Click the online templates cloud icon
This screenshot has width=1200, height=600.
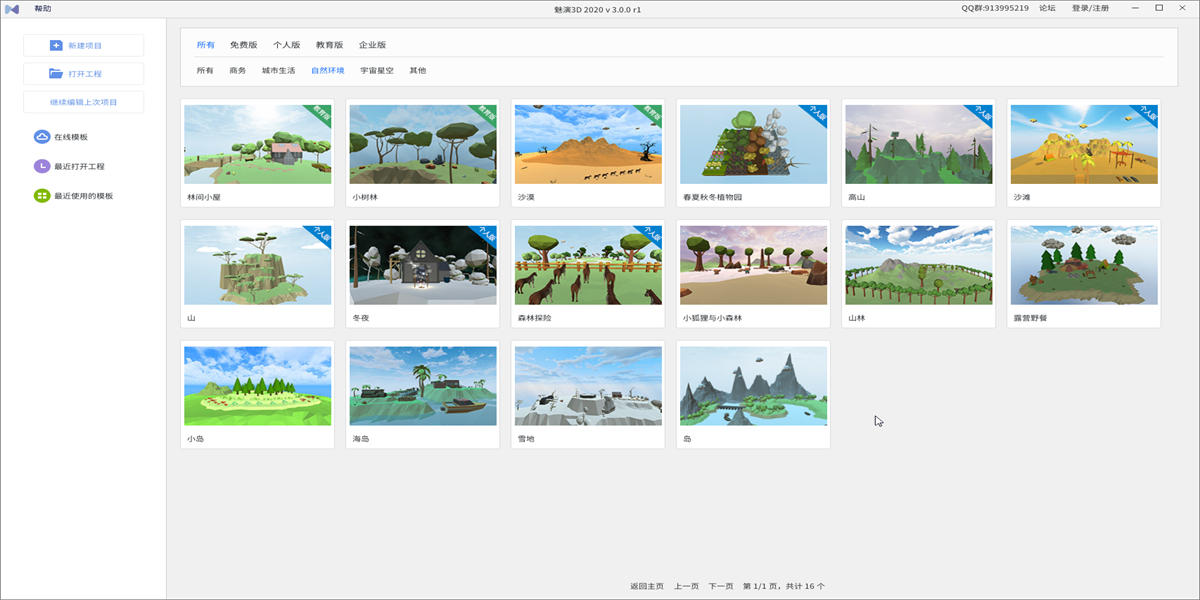(x=42, y=137)
